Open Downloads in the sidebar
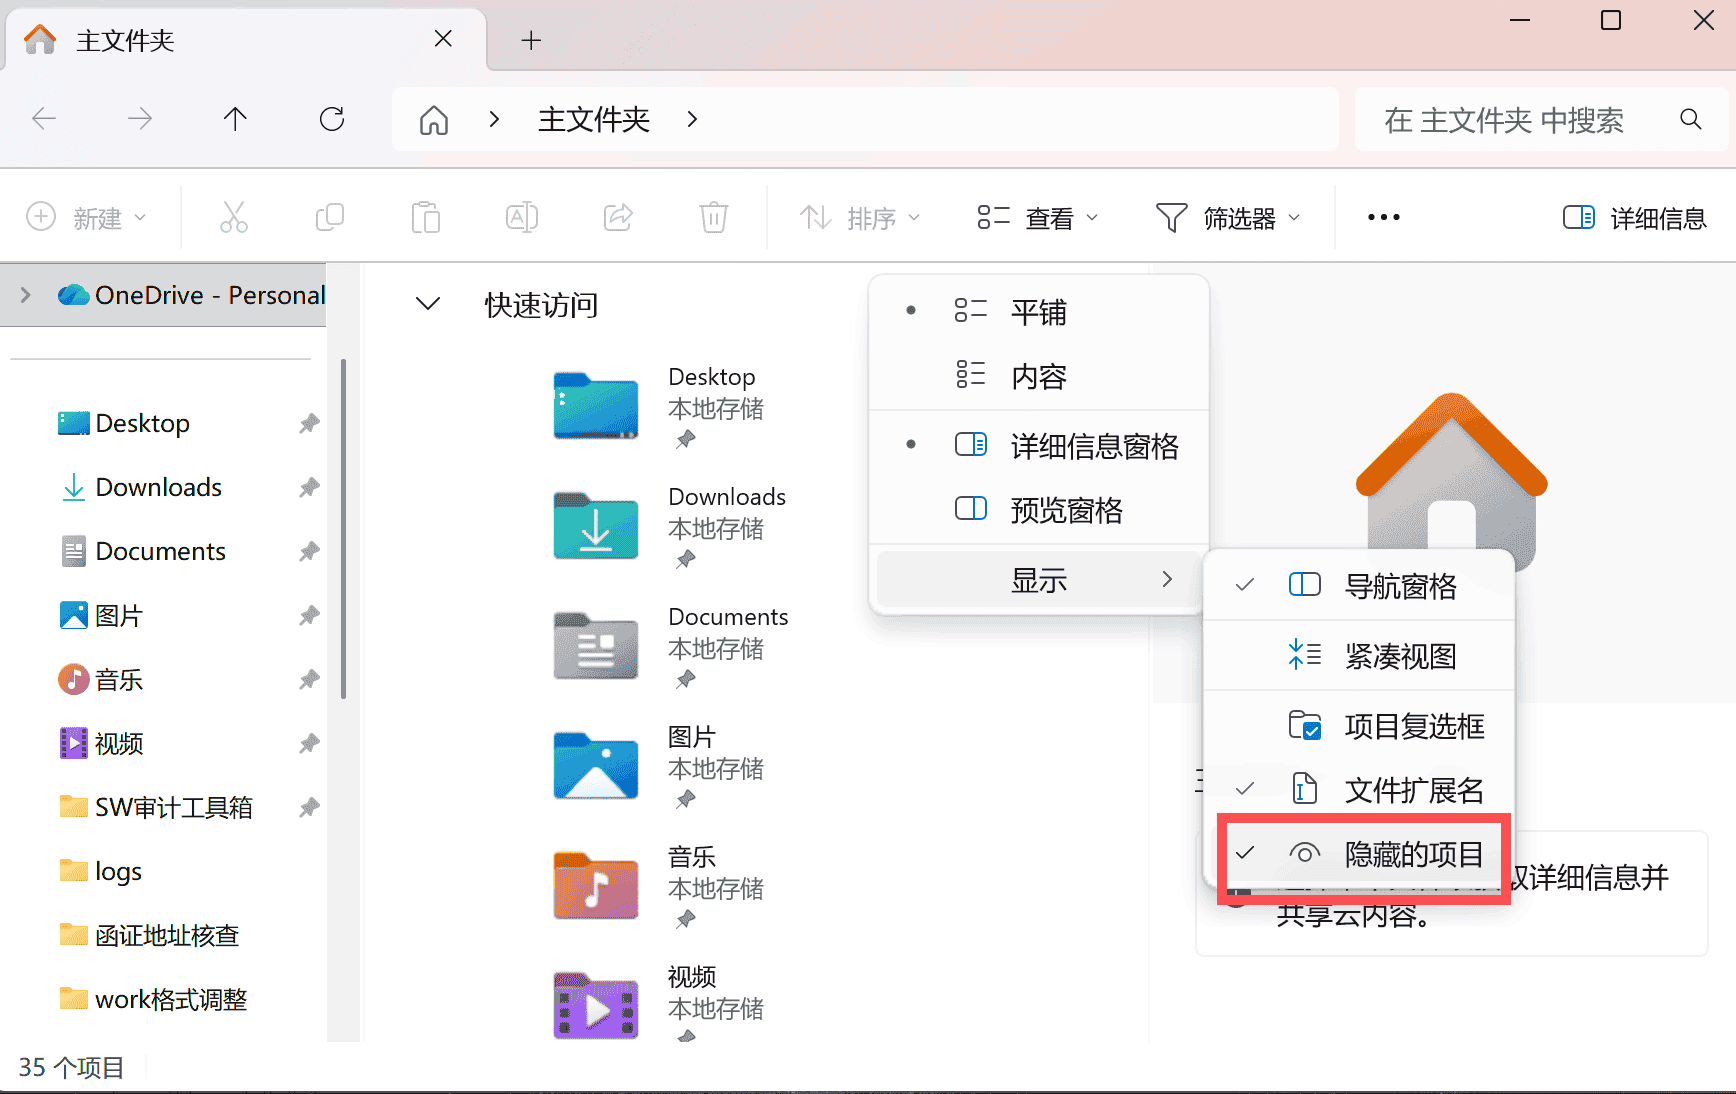The image size is (1736, 1094). coord(159,488)
